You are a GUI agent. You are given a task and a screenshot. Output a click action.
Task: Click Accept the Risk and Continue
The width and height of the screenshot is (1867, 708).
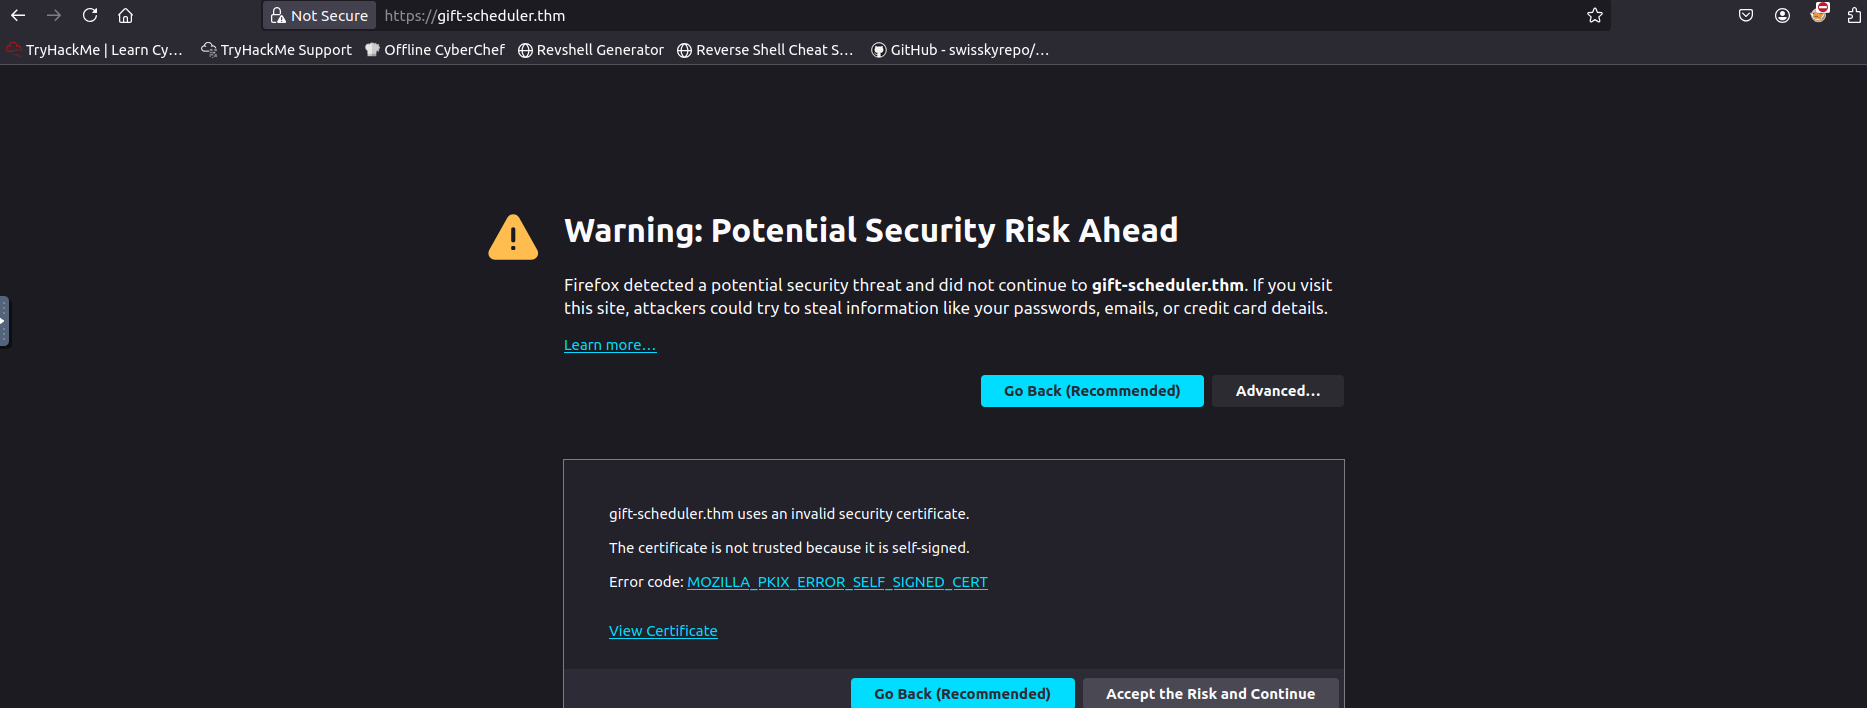[x=1210, y=693]
